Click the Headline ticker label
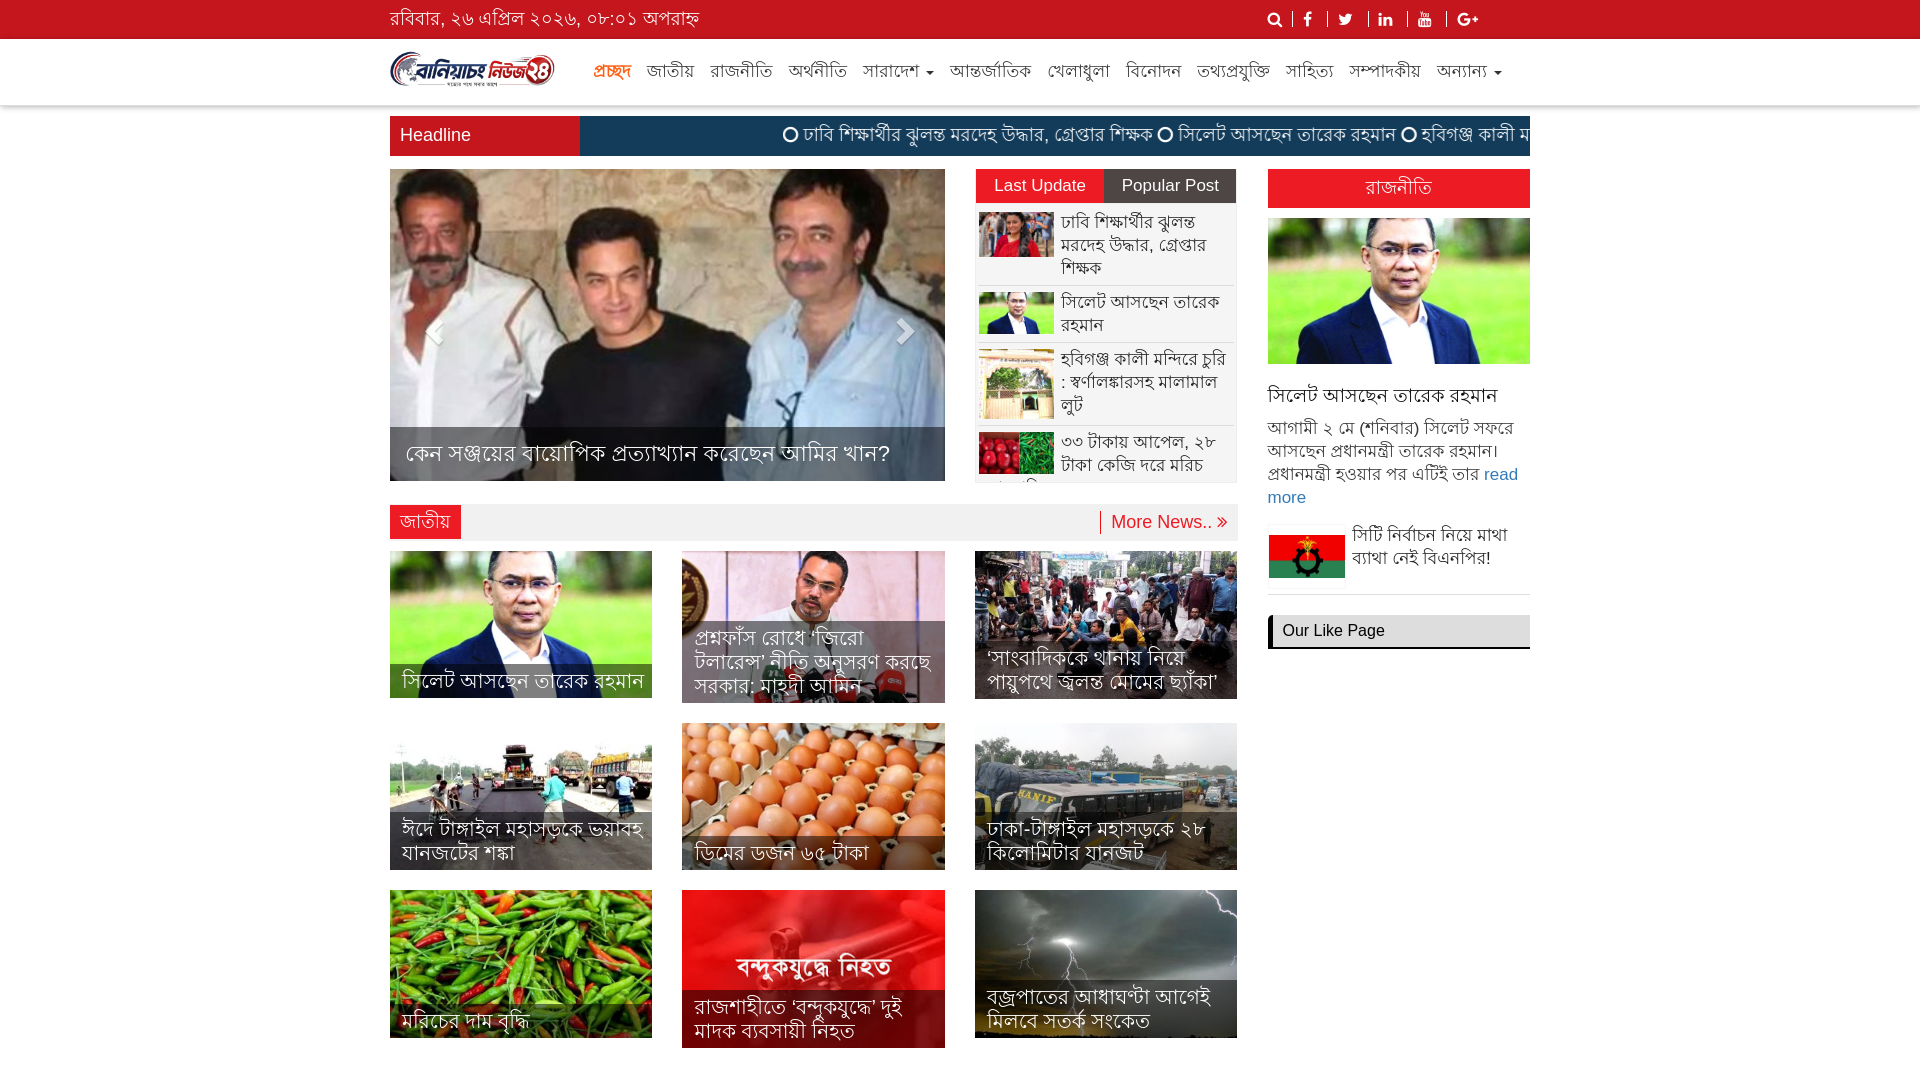Screen dimensions: 1920x1080 pos(485,136)
